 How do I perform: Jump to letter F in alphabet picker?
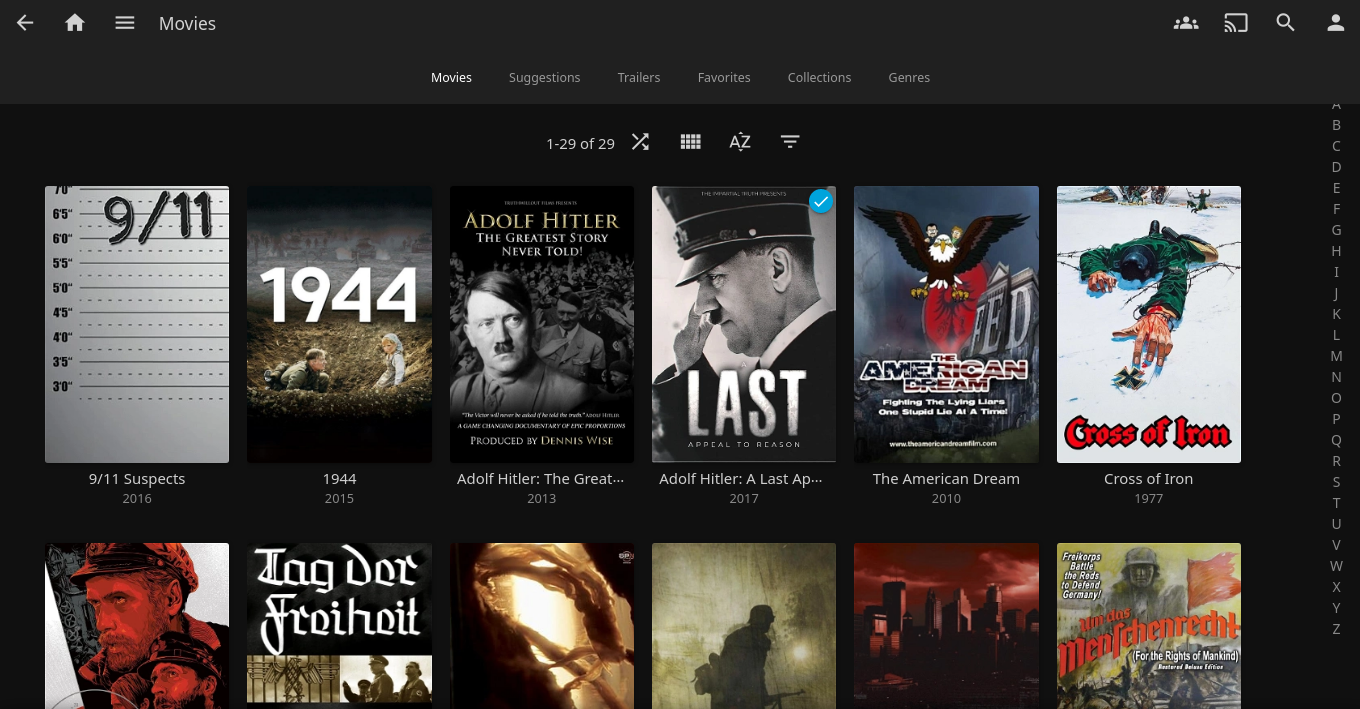1336,209
